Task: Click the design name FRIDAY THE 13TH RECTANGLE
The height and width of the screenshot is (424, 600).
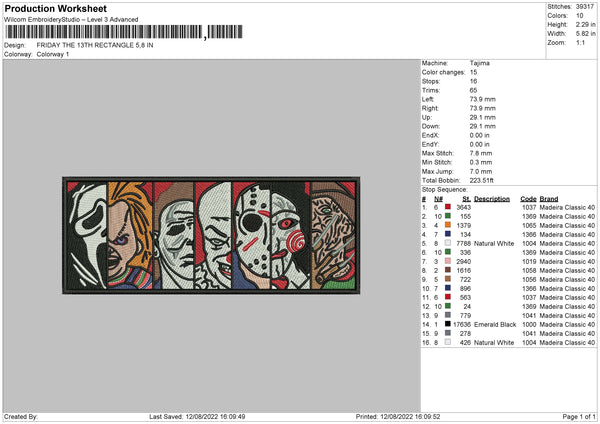Action: coord(92,46)
